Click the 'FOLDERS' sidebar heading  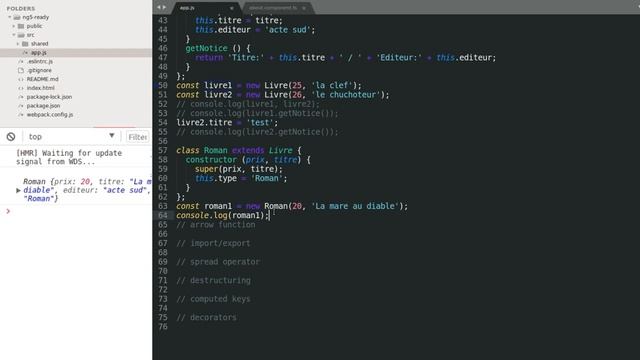point(21,9)
